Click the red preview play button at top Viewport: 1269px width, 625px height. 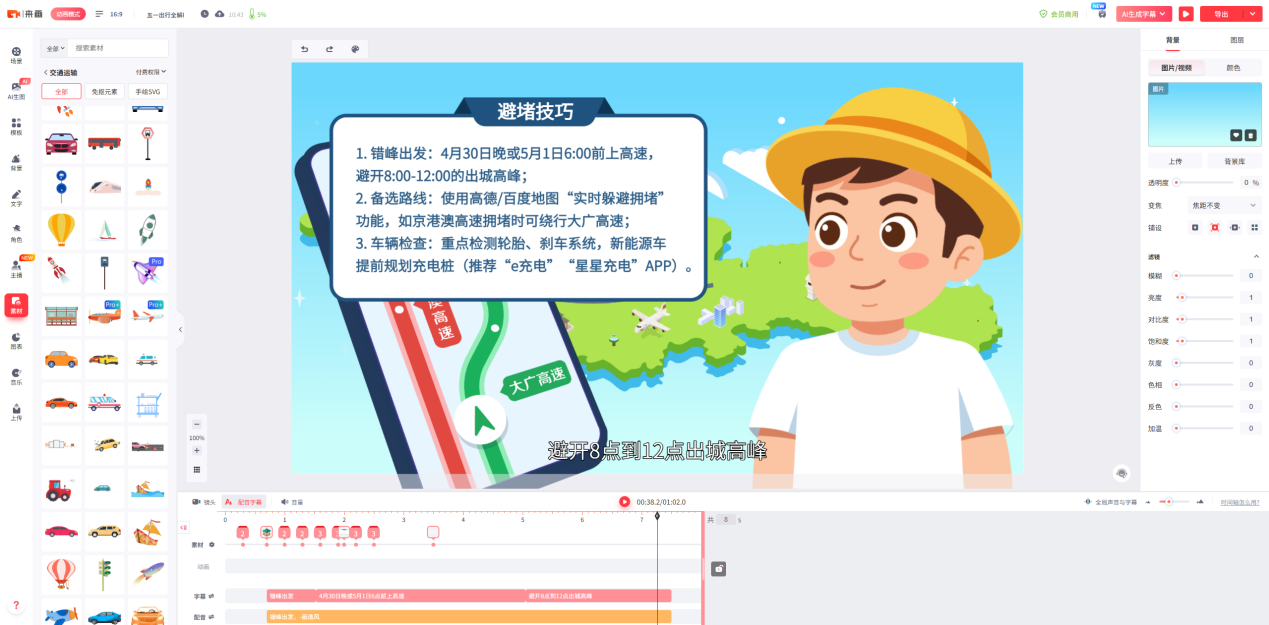(1186, 14)
